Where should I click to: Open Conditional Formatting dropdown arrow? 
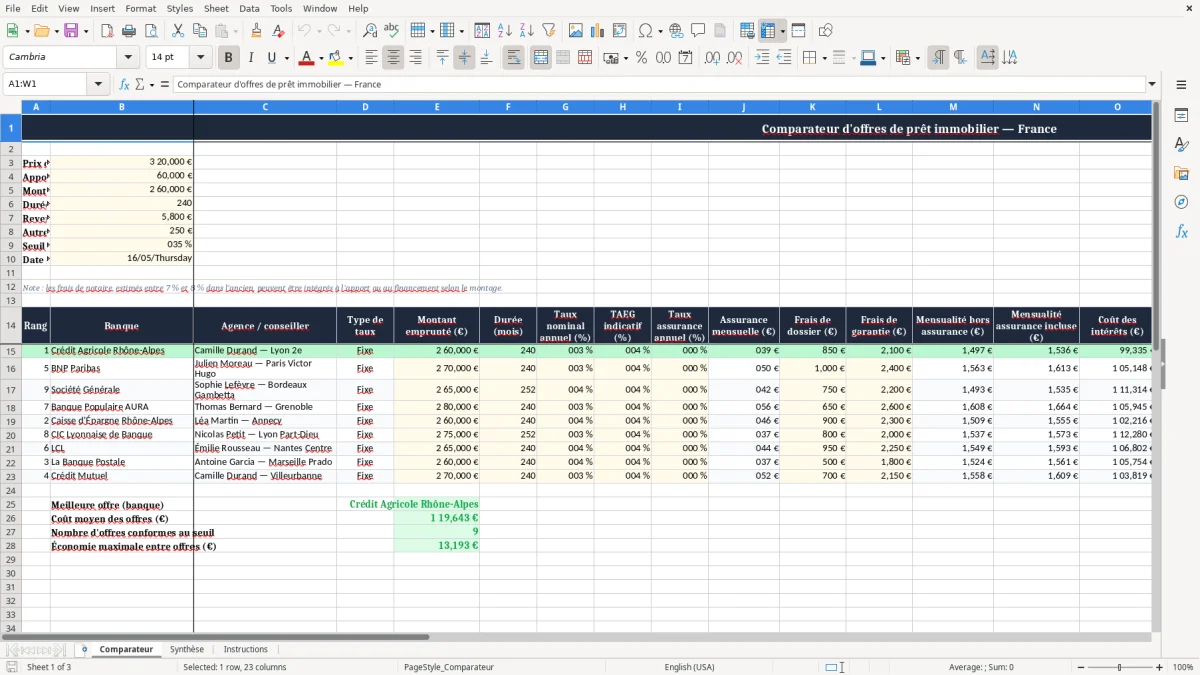coord(917,58)
